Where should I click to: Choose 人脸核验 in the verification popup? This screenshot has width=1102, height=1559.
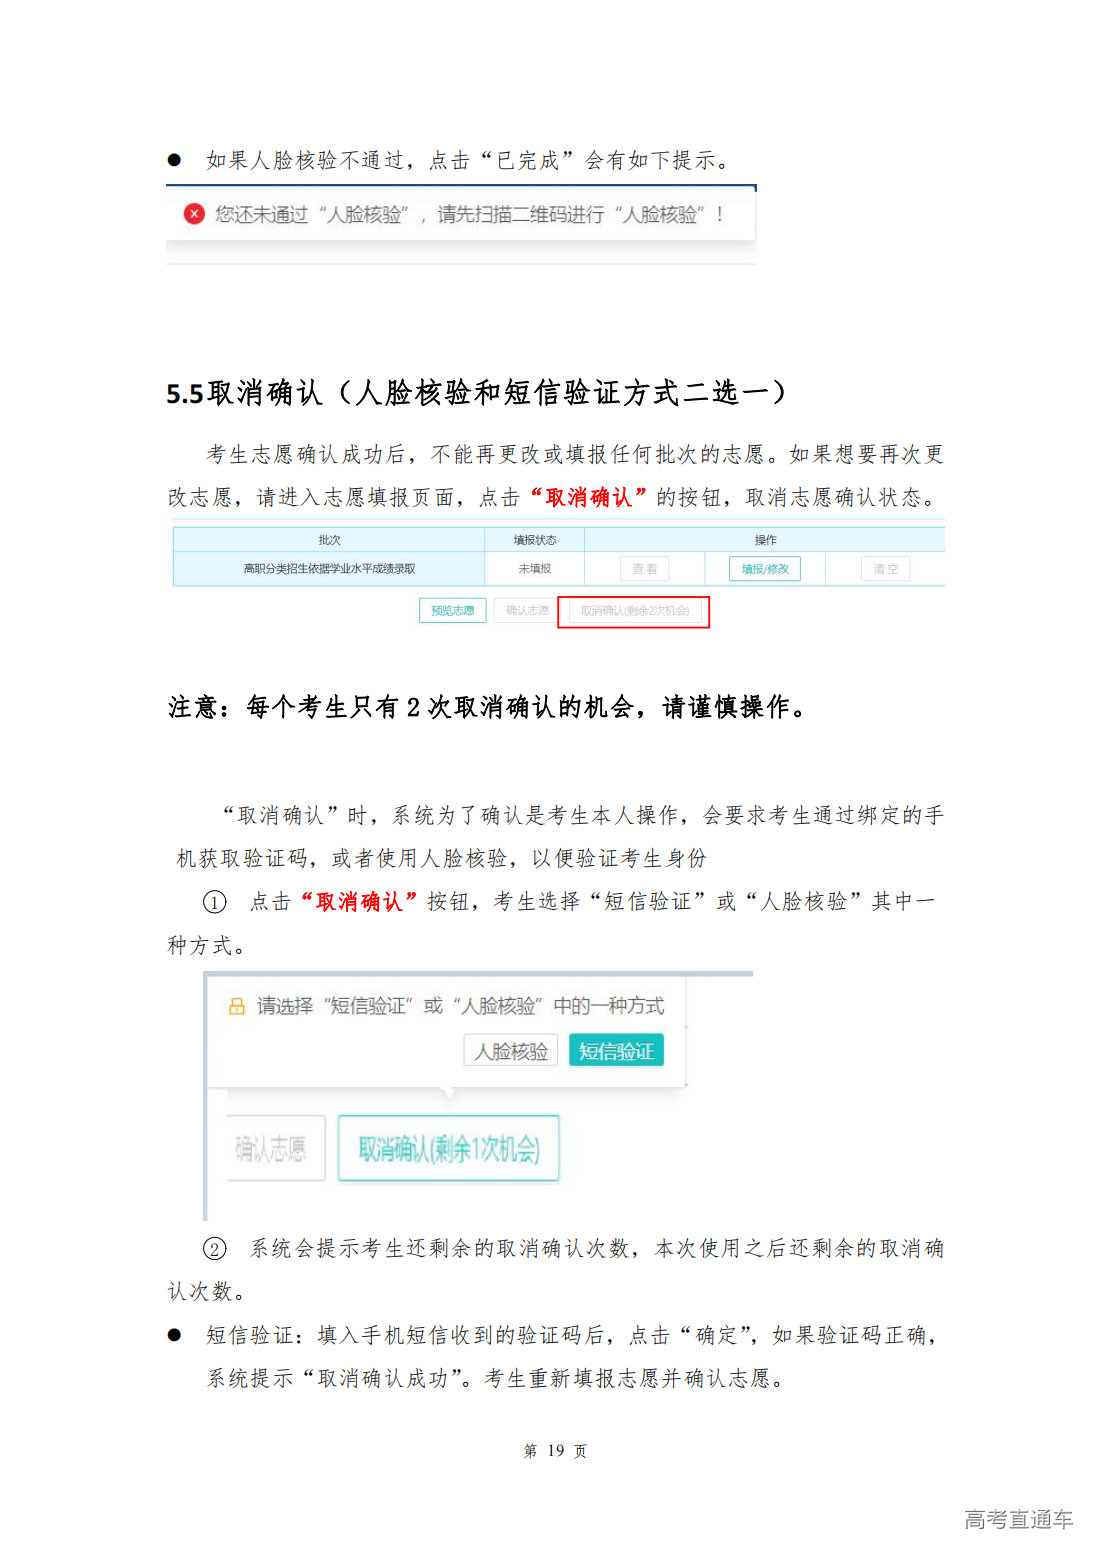tap(511, 1051)
